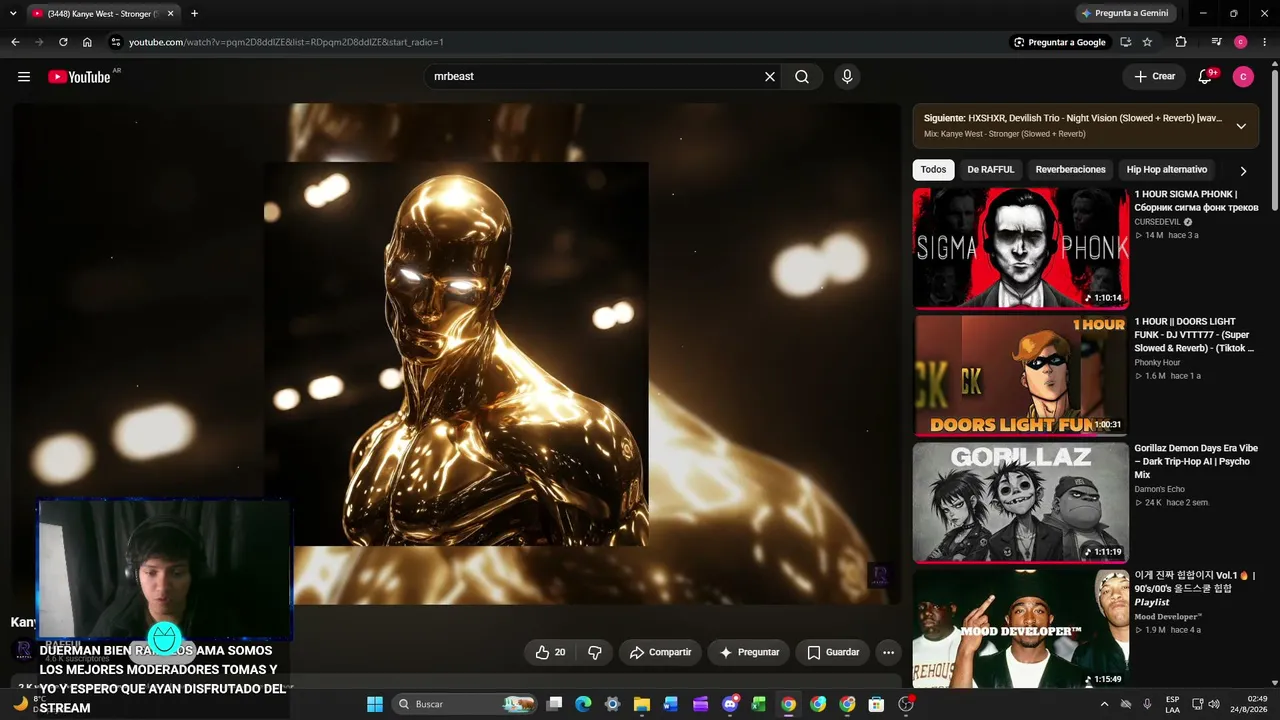Open a new browser tab
1280x720 pixels.
[194, 14]
